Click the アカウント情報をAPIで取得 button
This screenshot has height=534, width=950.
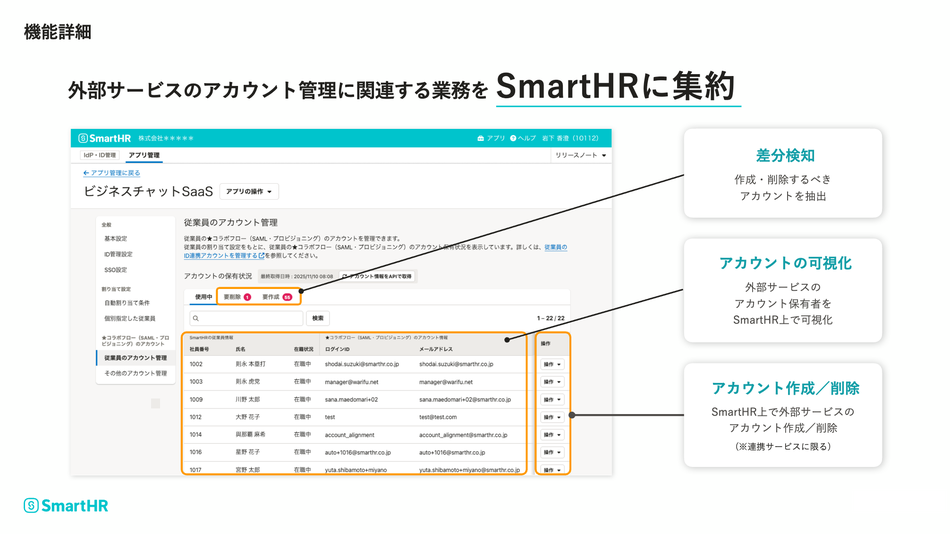377,276
